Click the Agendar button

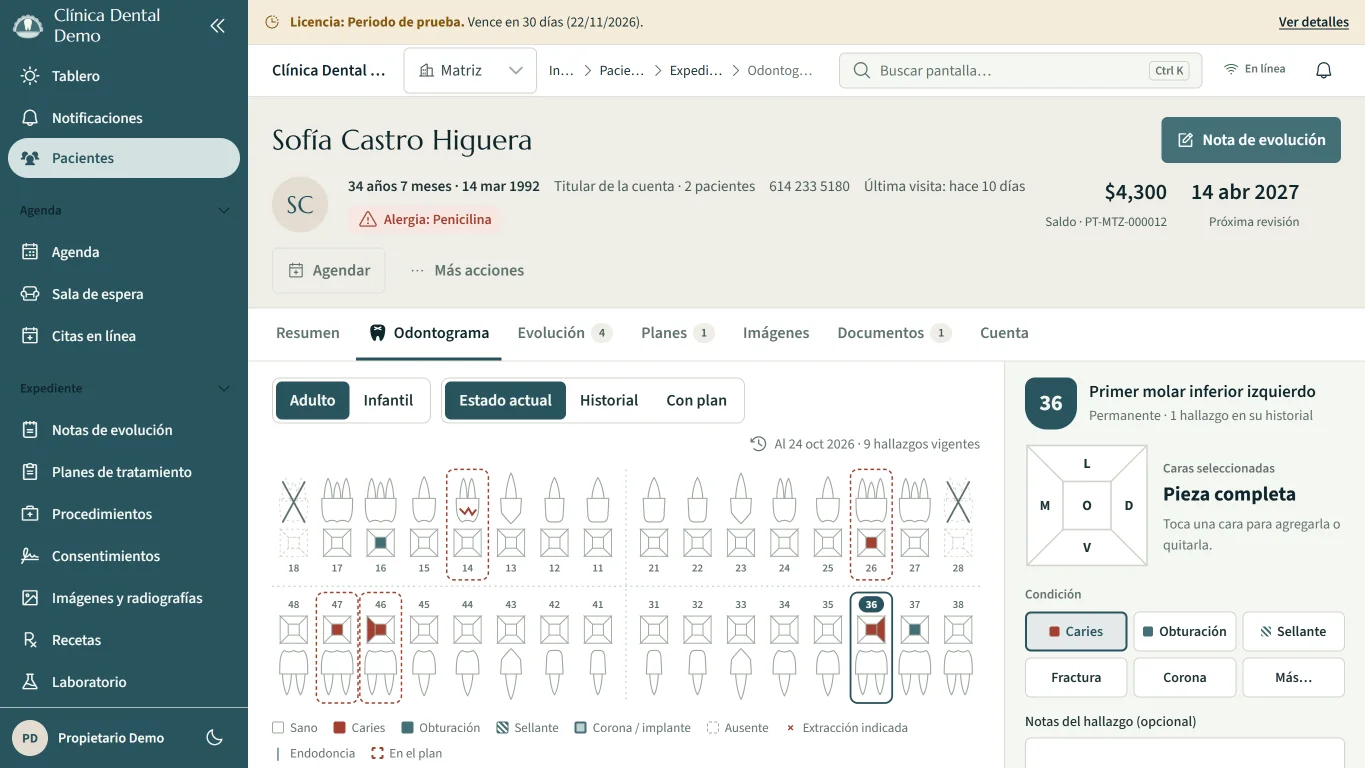coord(329,270)
